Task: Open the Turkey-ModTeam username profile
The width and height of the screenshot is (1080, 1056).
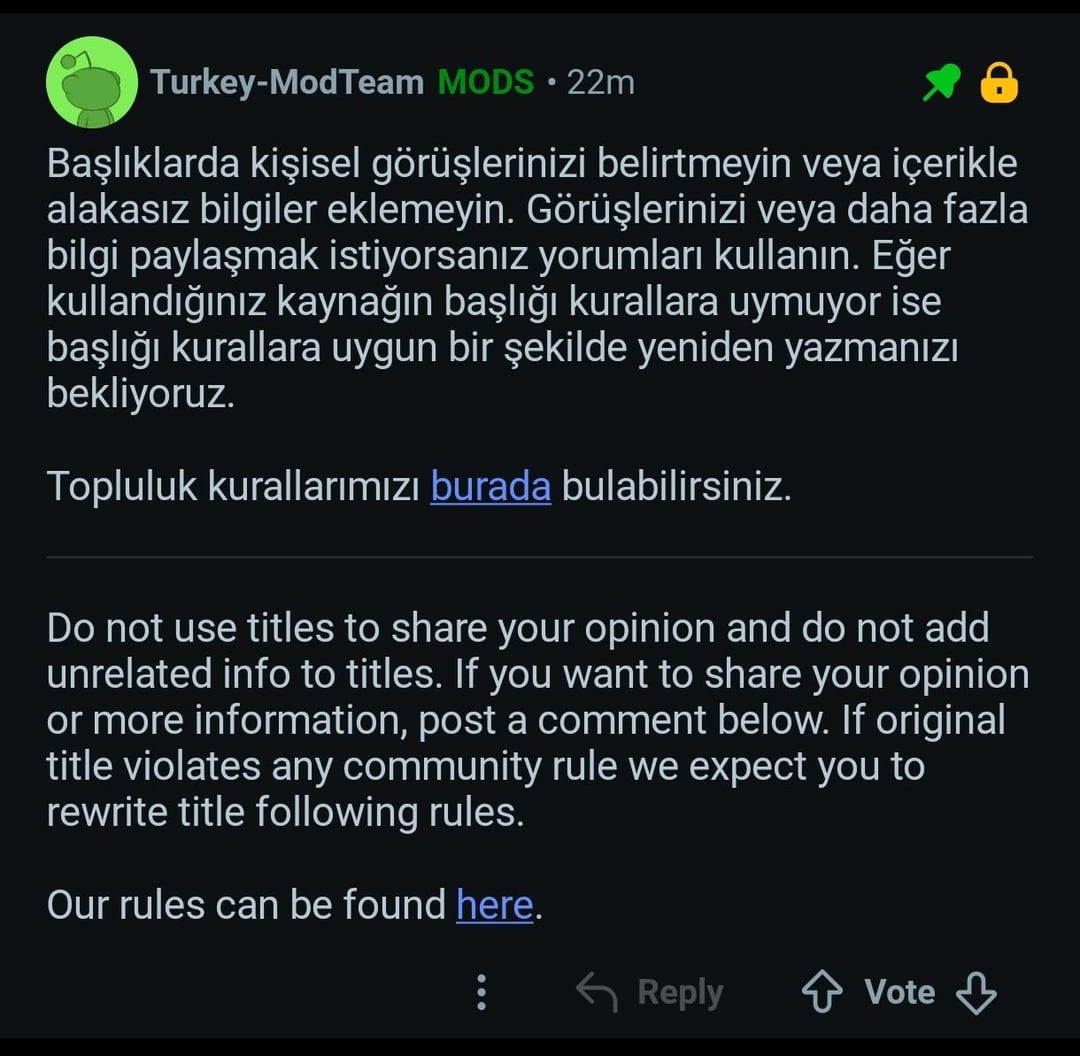Action: point(287,82)
